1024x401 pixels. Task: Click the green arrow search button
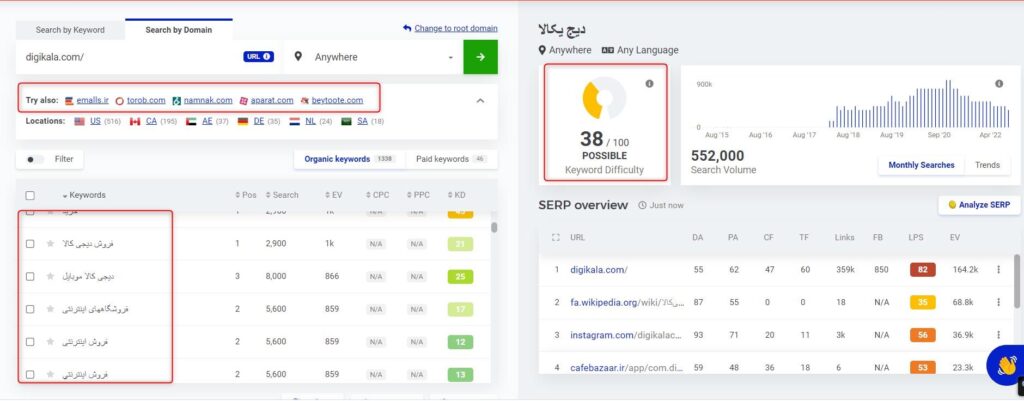(480, 57)
